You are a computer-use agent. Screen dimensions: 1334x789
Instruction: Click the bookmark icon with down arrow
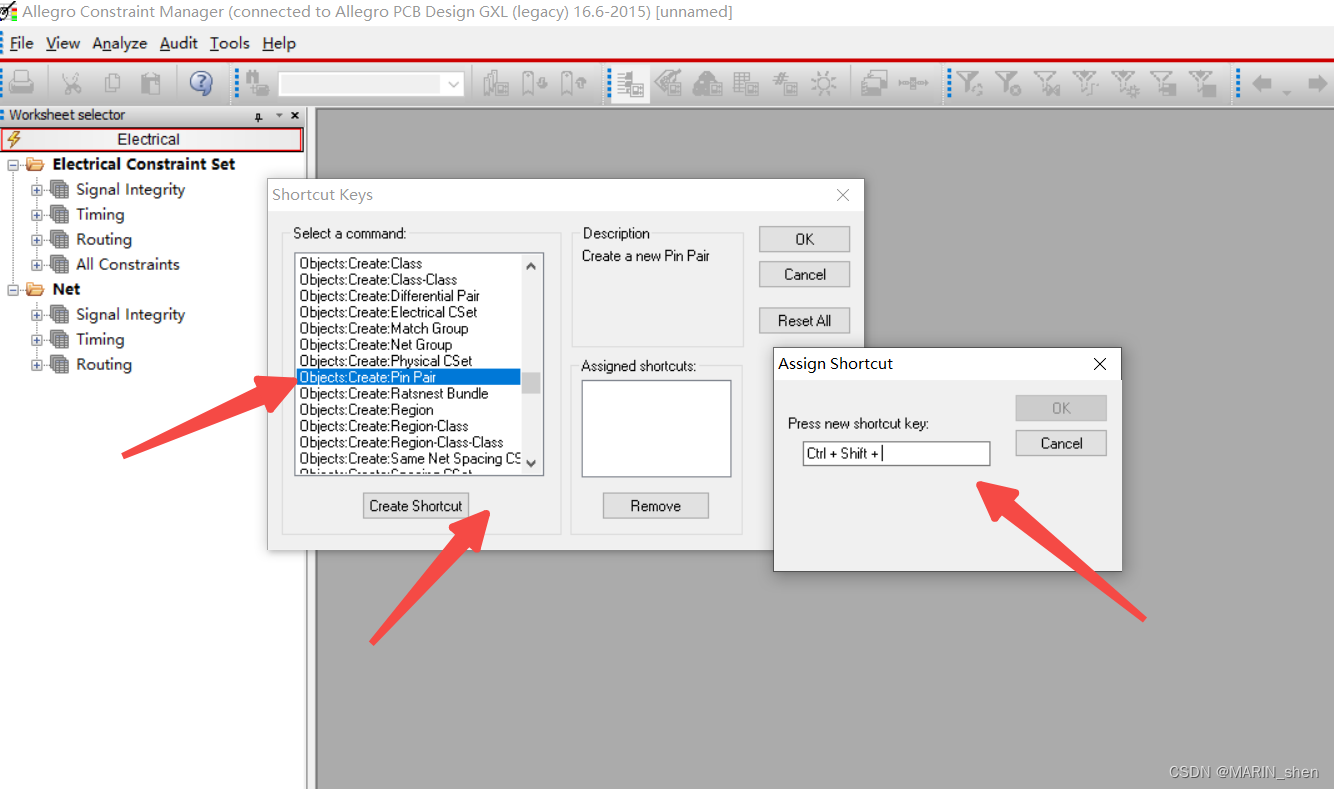(x=535, y=83)
